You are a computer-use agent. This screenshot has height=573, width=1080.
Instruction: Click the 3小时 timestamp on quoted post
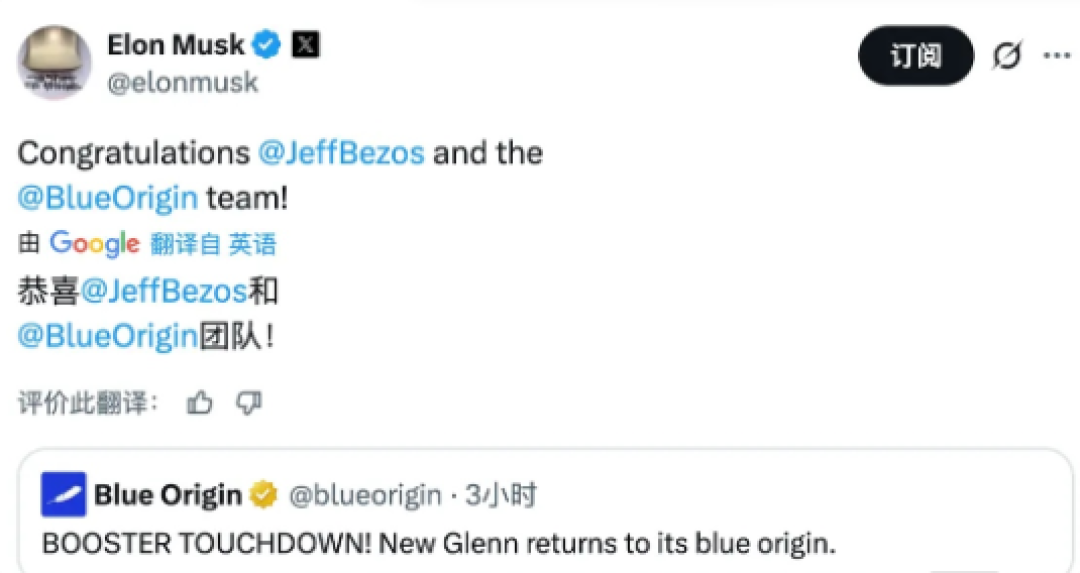pyautogui.click(x=501, y=494)
